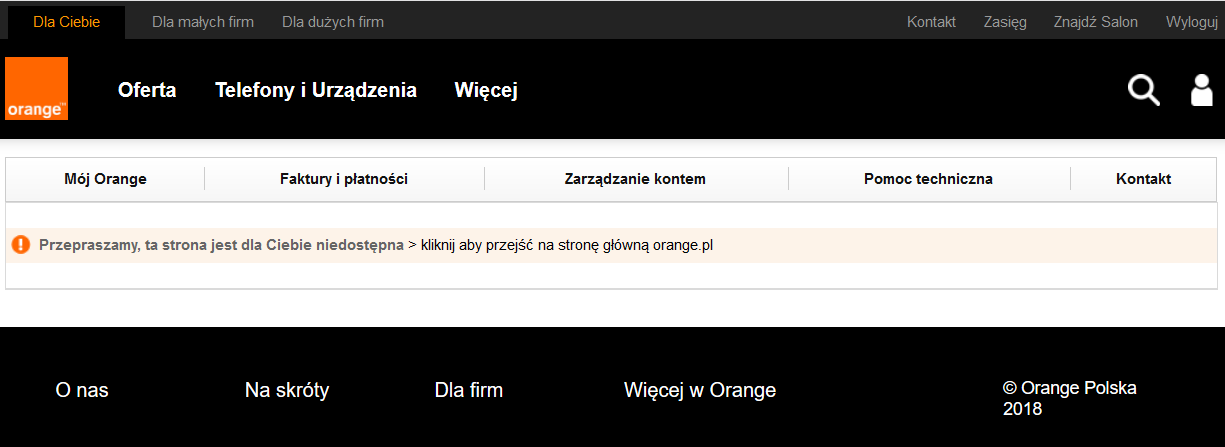This screenshot has width=1225, height=447.
Task: Select the Dla Ciebie tab
Action: coord(66,22)
